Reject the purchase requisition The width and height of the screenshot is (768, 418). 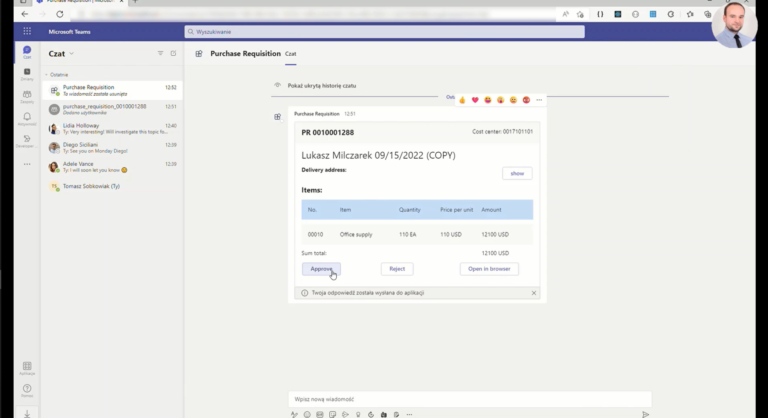pos(397,269)
